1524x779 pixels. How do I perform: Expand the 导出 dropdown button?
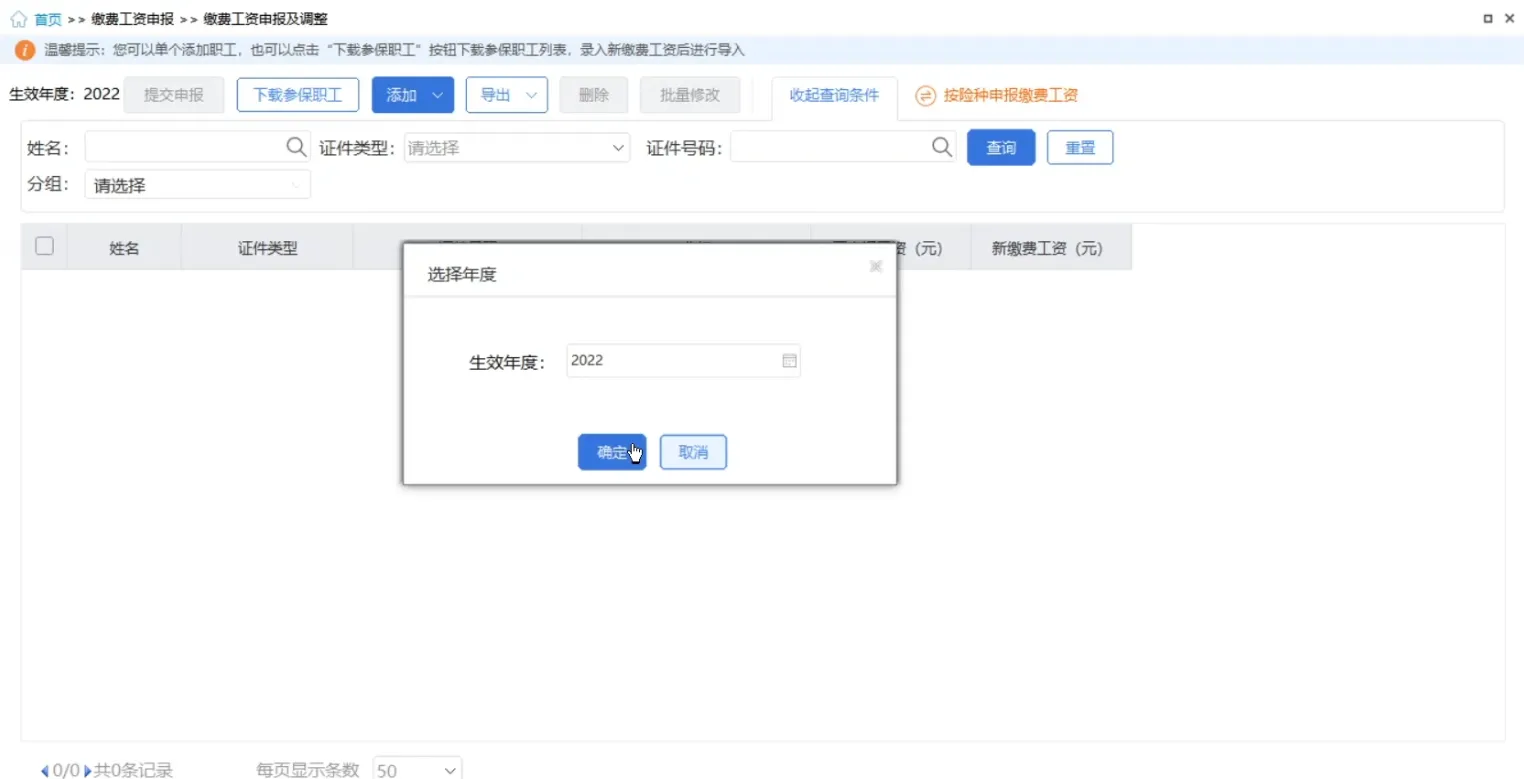(507, 95)
